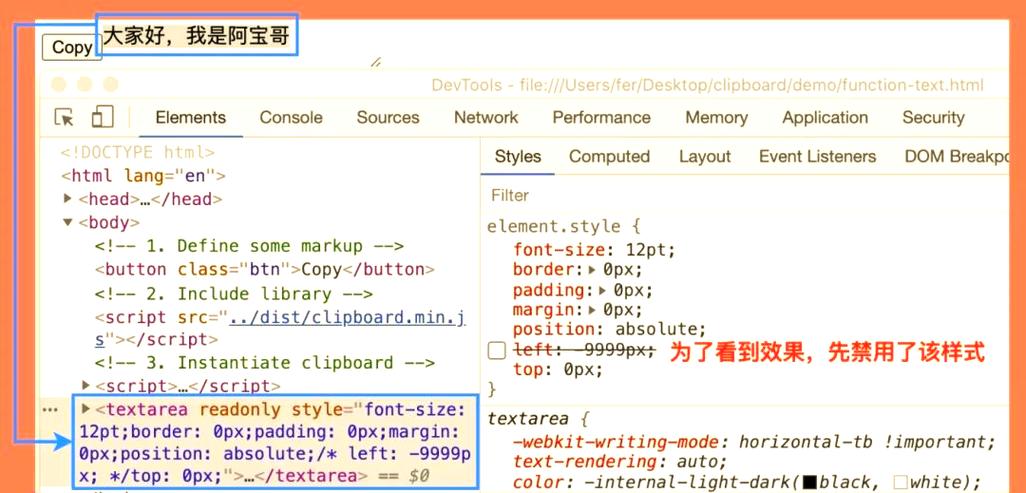Select the '3. Instantiate clipboard' comment
This screenshot has width=1026, height=493.
point(264,363)
